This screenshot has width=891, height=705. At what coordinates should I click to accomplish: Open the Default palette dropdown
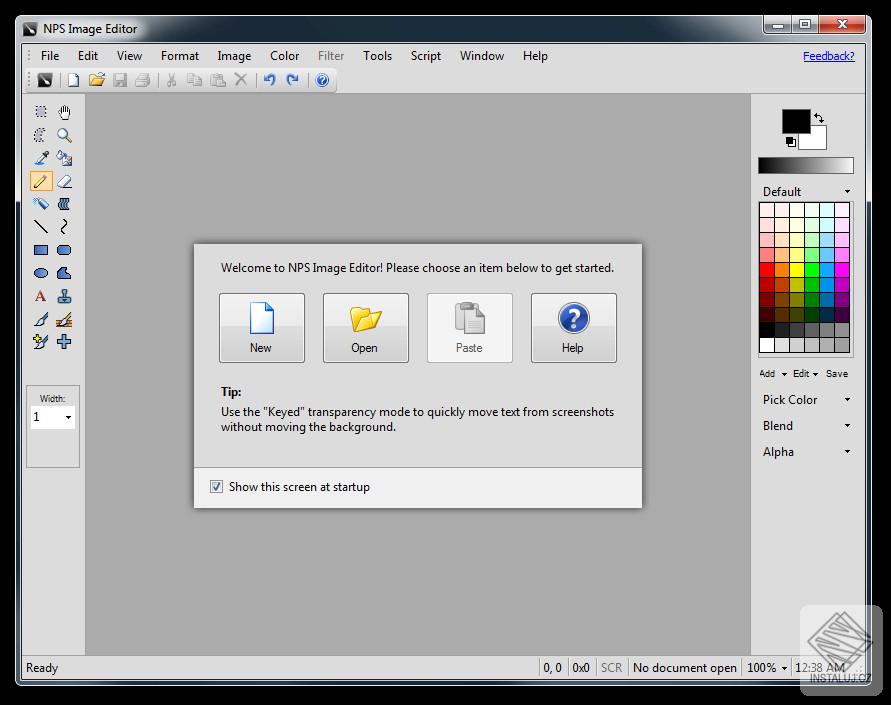click(805, 191)
